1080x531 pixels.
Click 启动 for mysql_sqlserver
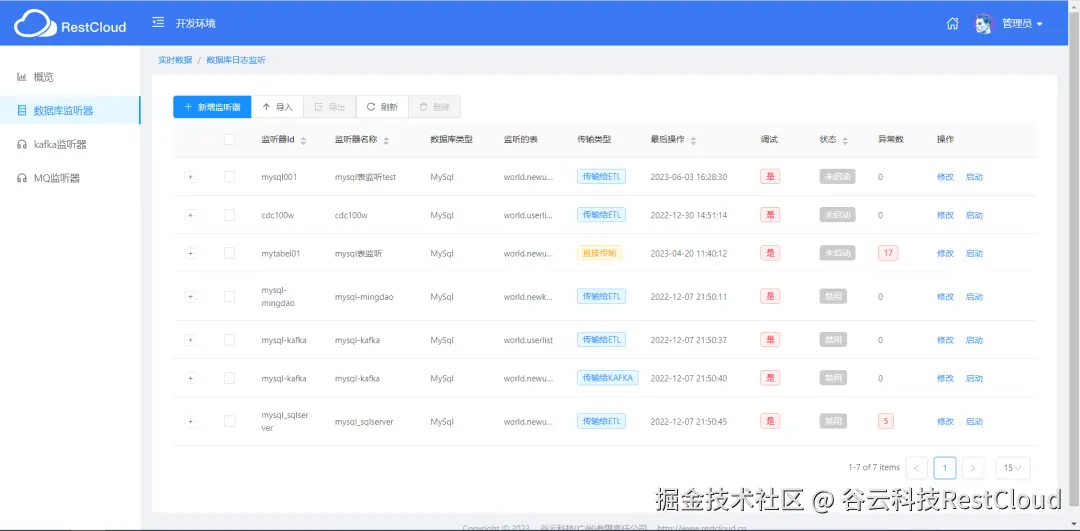tap(974, 421)
